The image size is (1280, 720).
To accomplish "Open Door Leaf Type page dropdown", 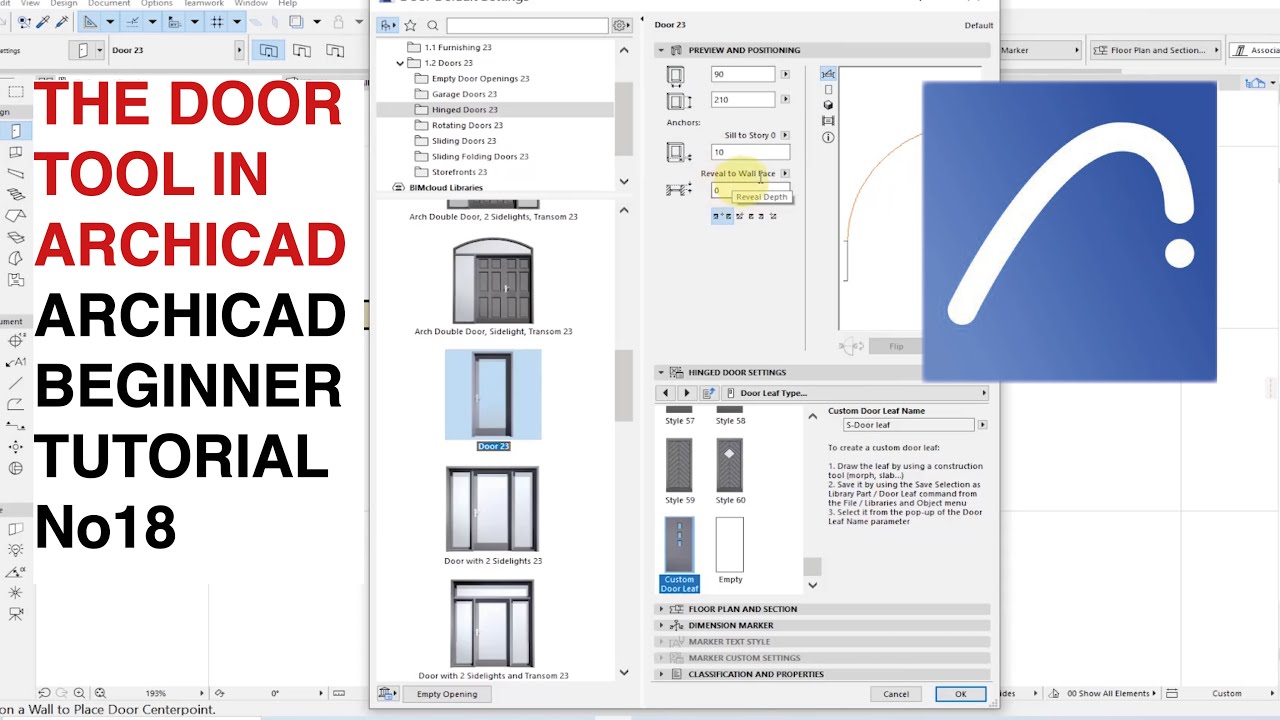I will (x=856, y=393).
